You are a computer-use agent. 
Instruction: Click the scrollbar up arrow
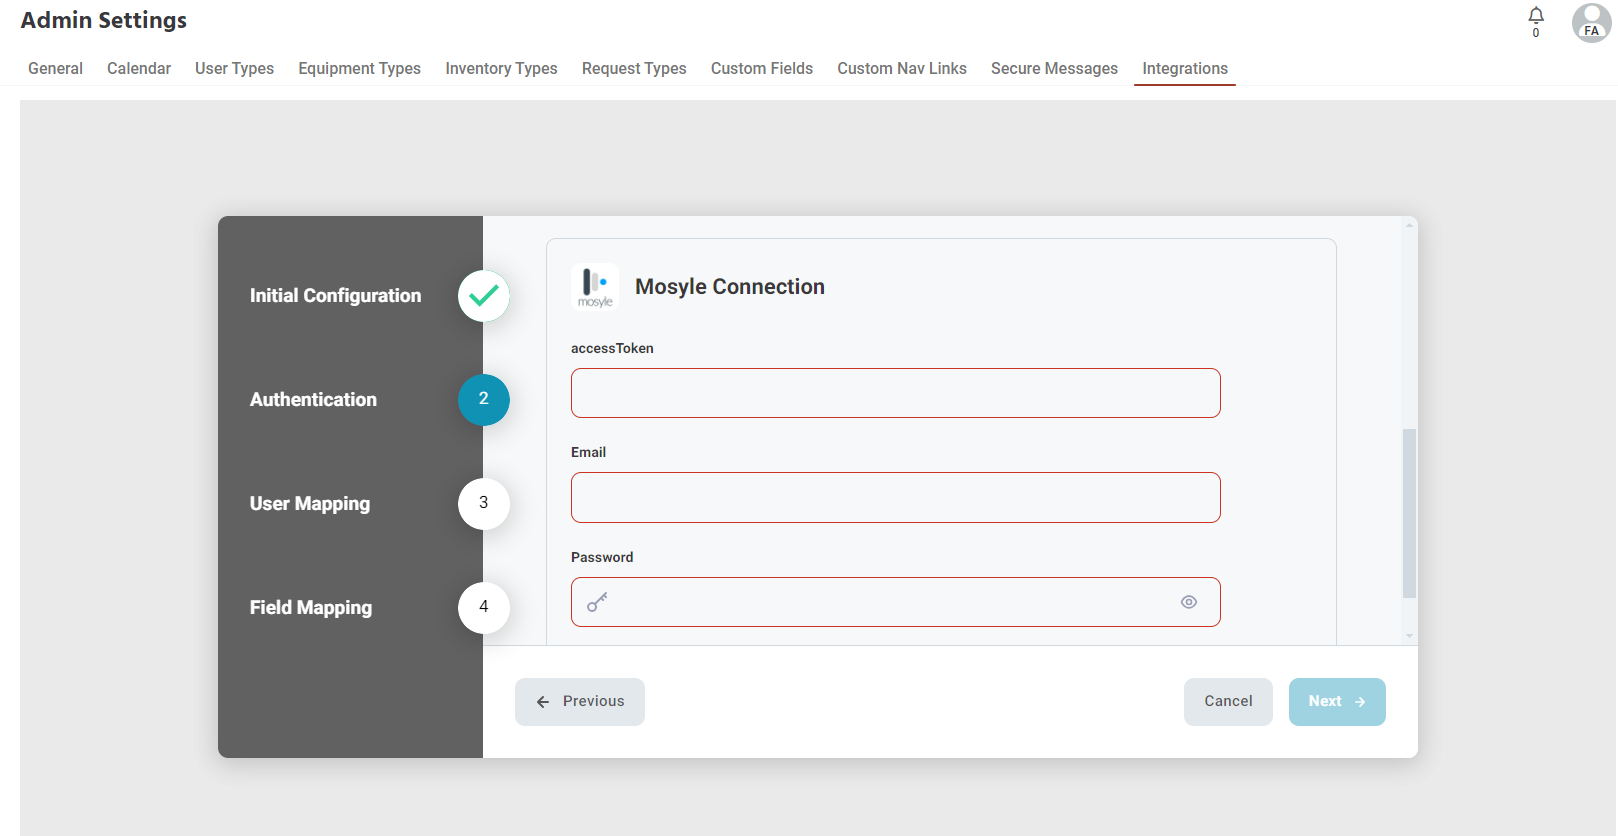coord(1409,225)
